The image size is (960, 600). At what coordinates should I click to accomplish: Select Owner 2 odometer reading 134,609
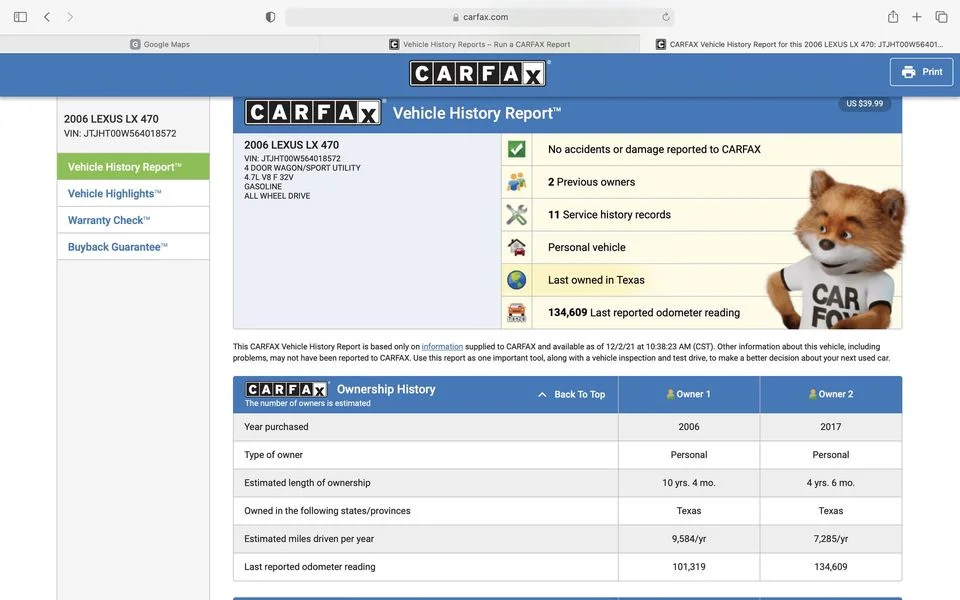[x=831, y=567]
